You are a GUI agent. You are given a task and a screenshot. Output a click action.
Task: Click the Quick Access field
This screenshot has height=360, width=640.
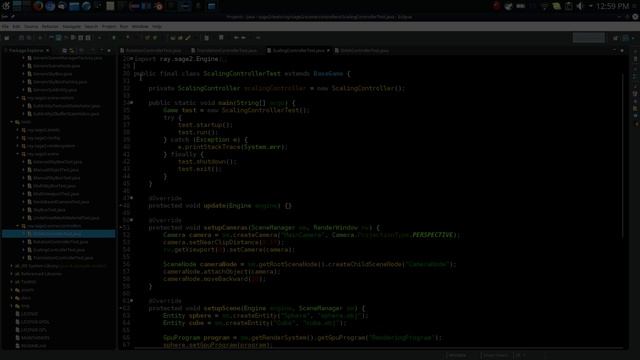click(x=589, y=38)
